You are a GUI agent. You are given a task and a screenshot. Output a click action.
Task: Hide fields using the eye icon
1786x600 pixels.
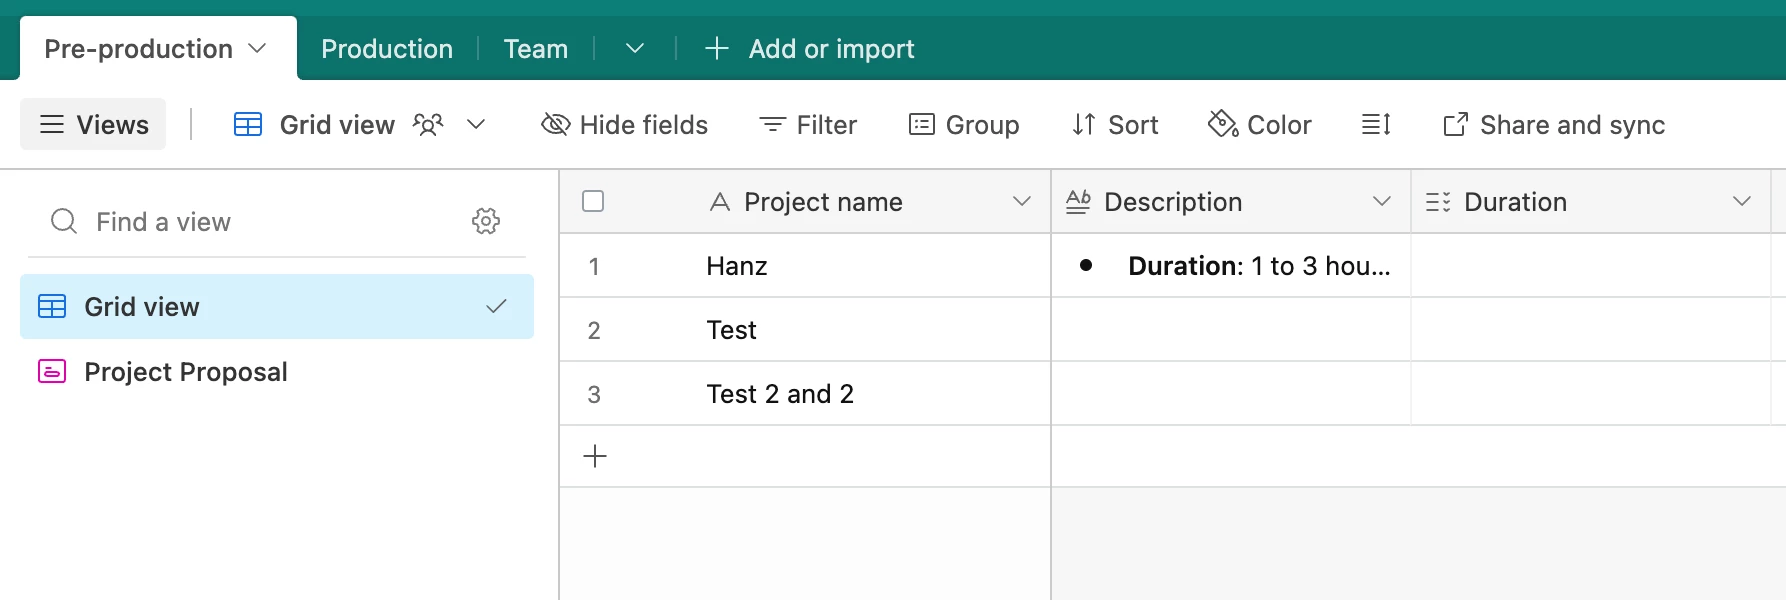coord(555,125)
